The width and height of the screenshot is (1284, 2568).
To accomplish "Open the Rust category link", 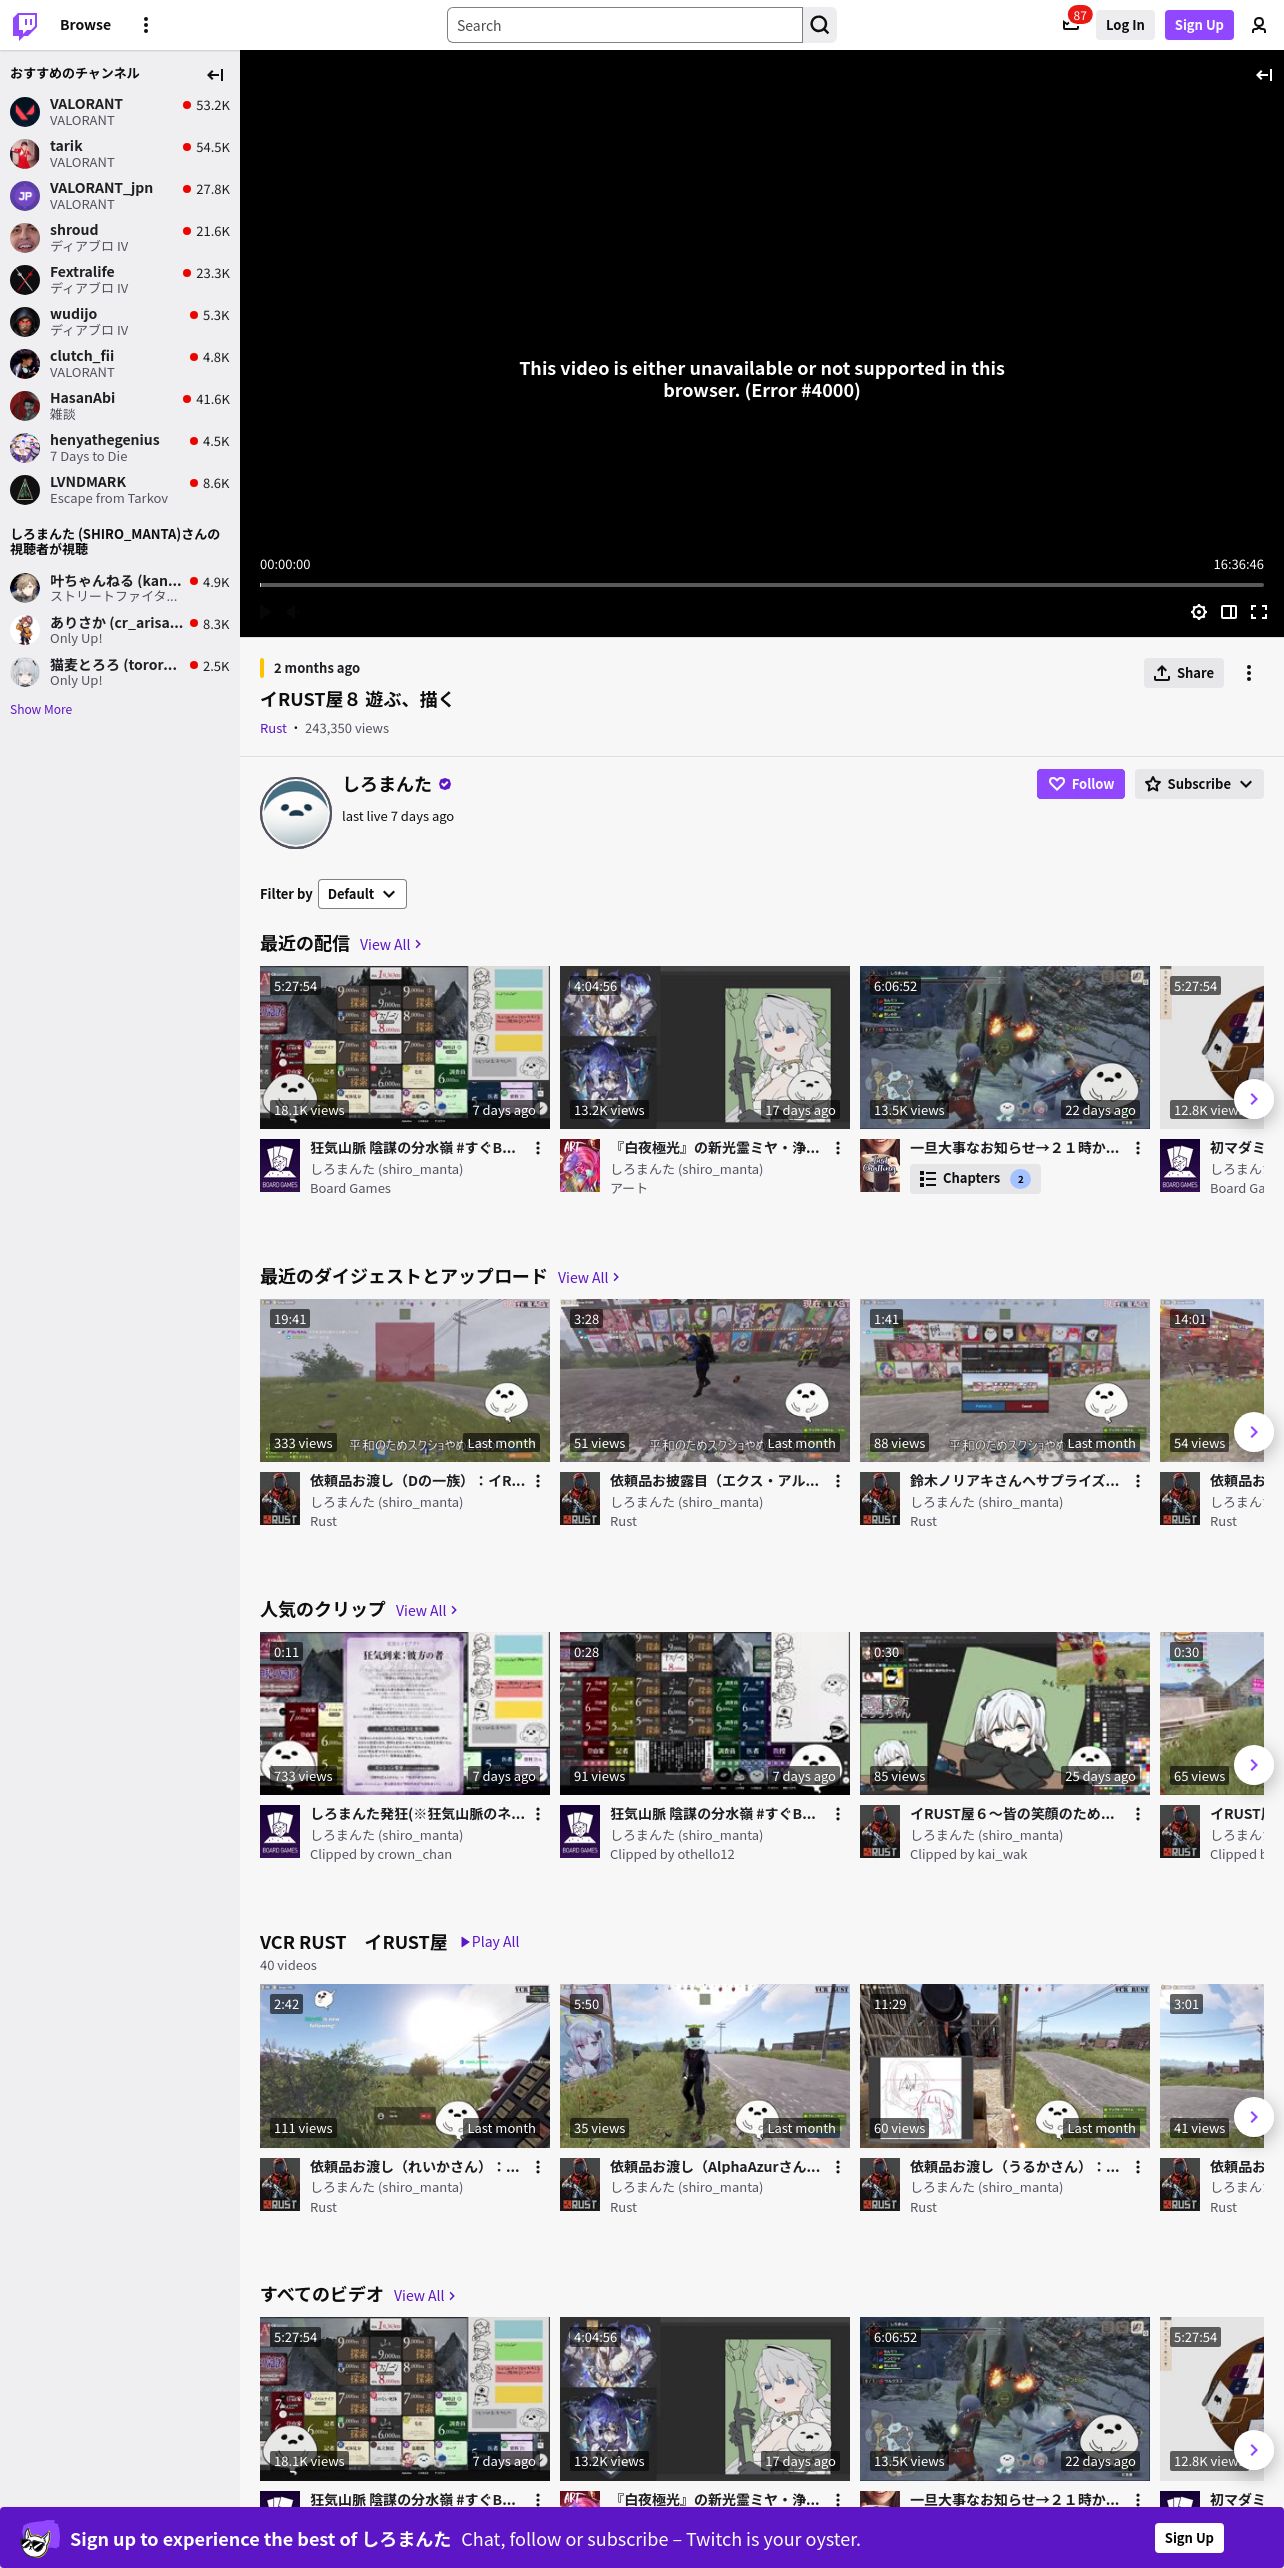I will 273,728.
